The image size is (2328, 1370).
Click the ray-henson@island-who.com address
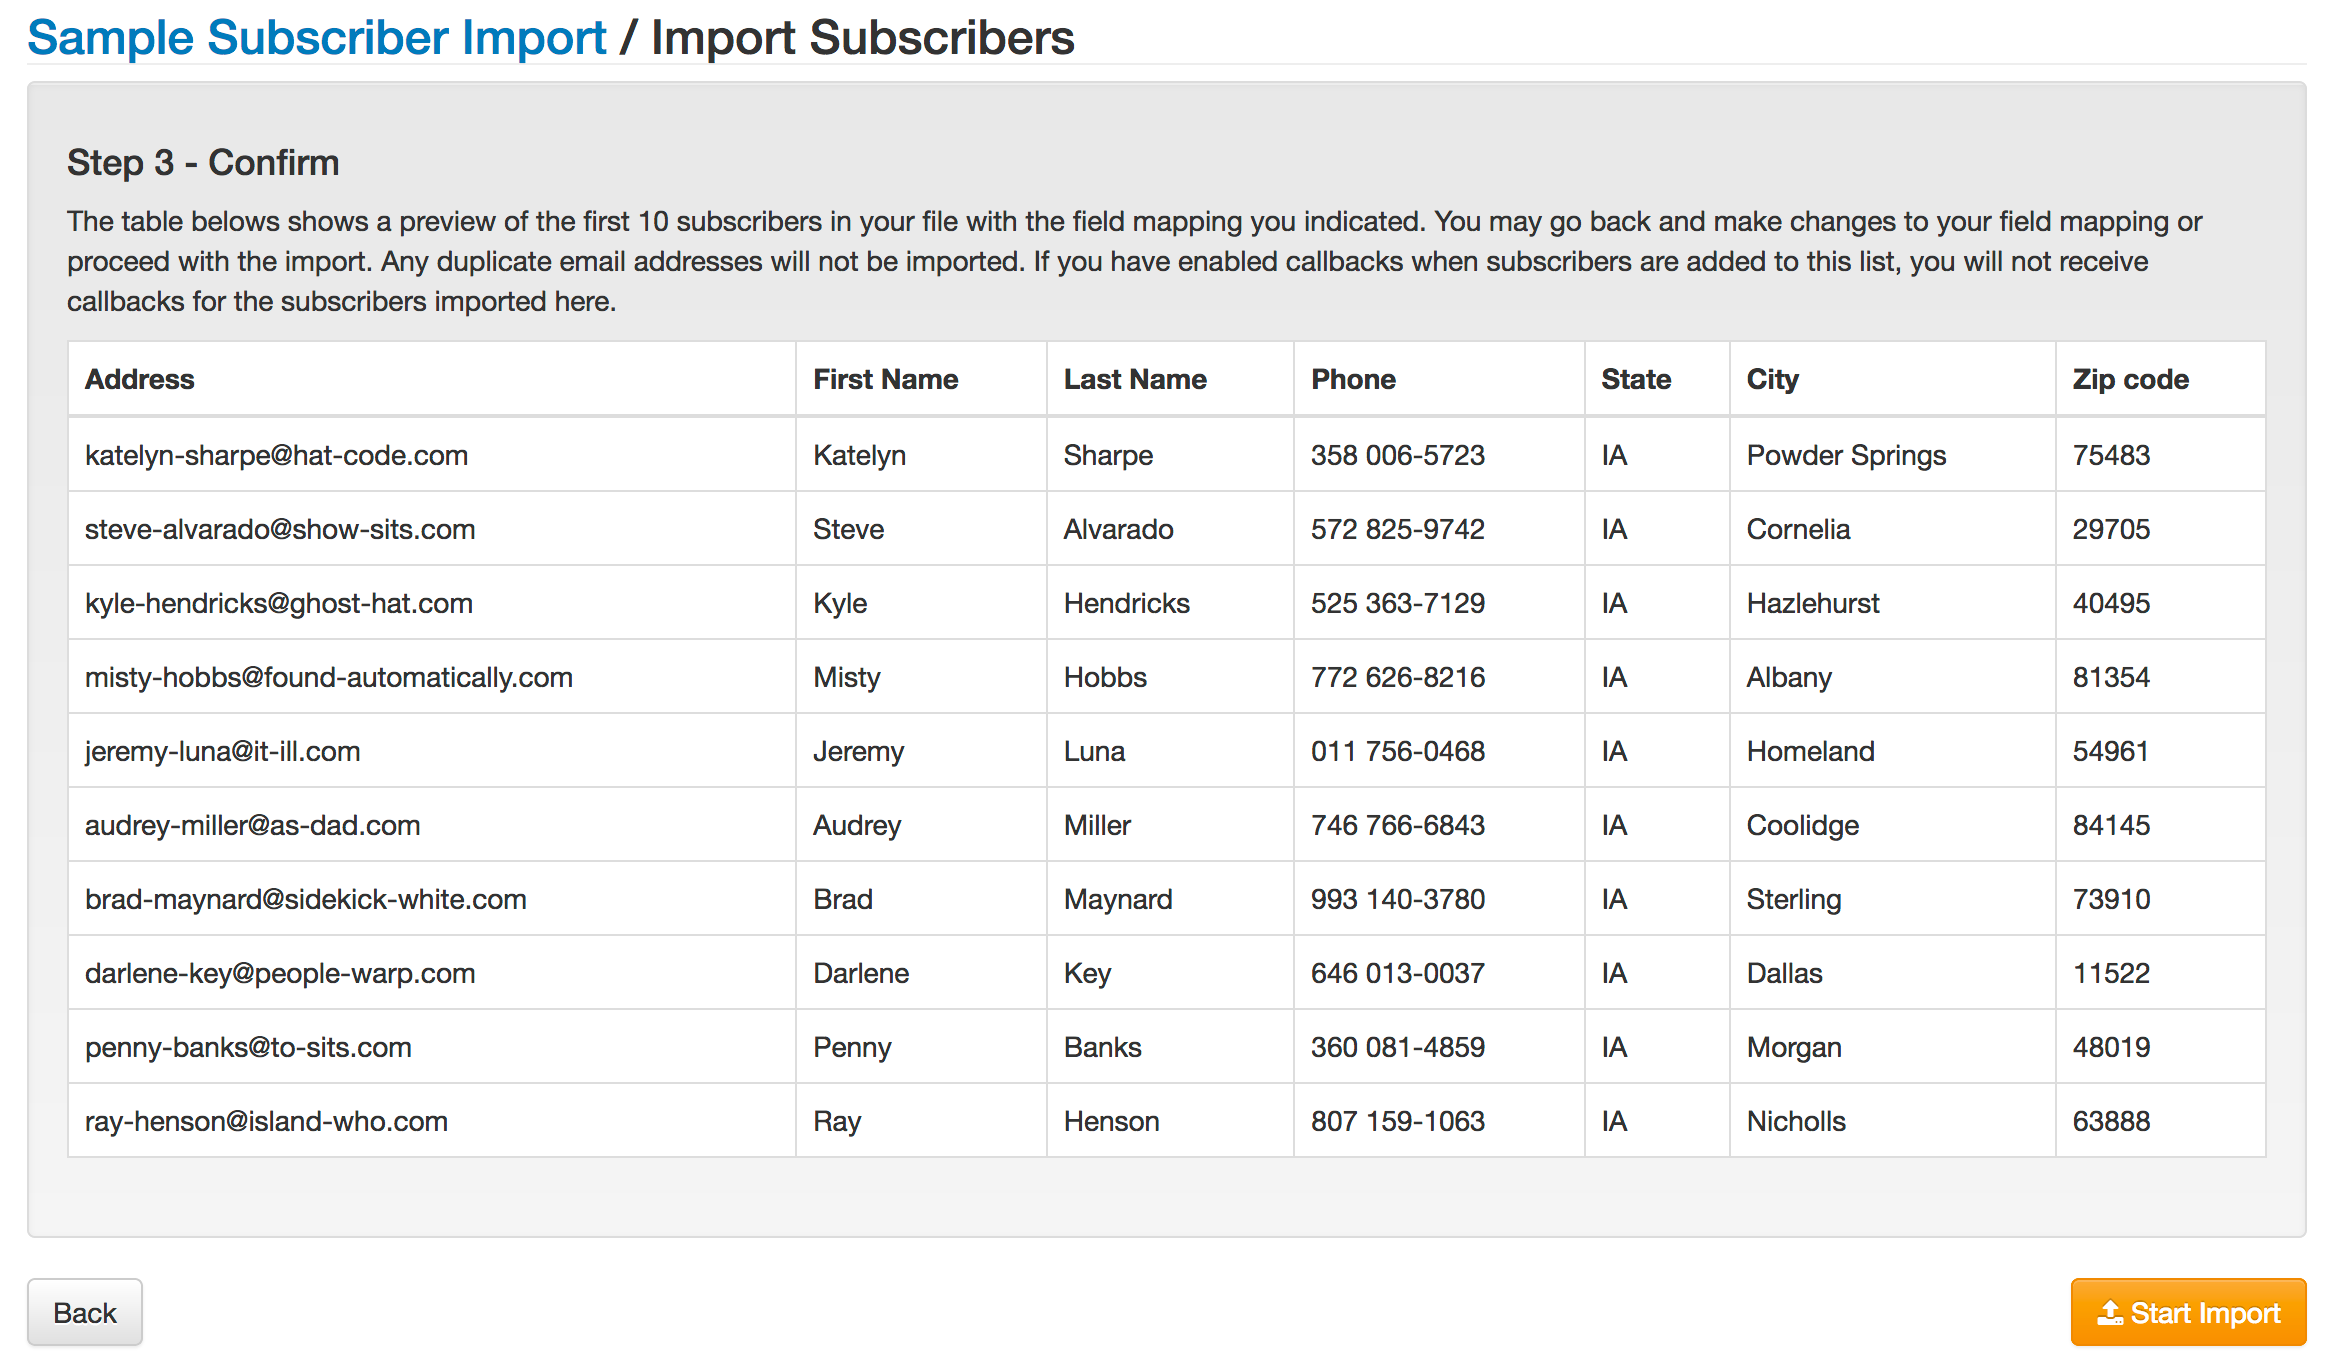pyautogui.click(x=266, y=1122)
